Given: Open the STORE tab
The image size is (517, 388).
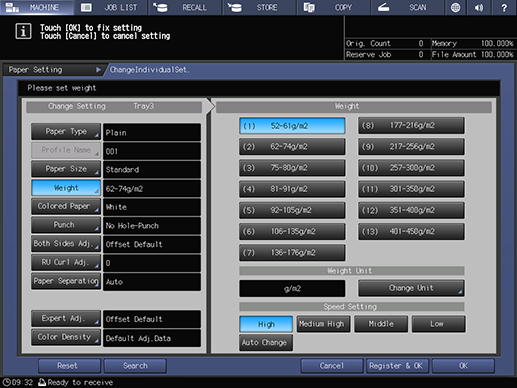Looking at the screenshot, I should [259, 7].
